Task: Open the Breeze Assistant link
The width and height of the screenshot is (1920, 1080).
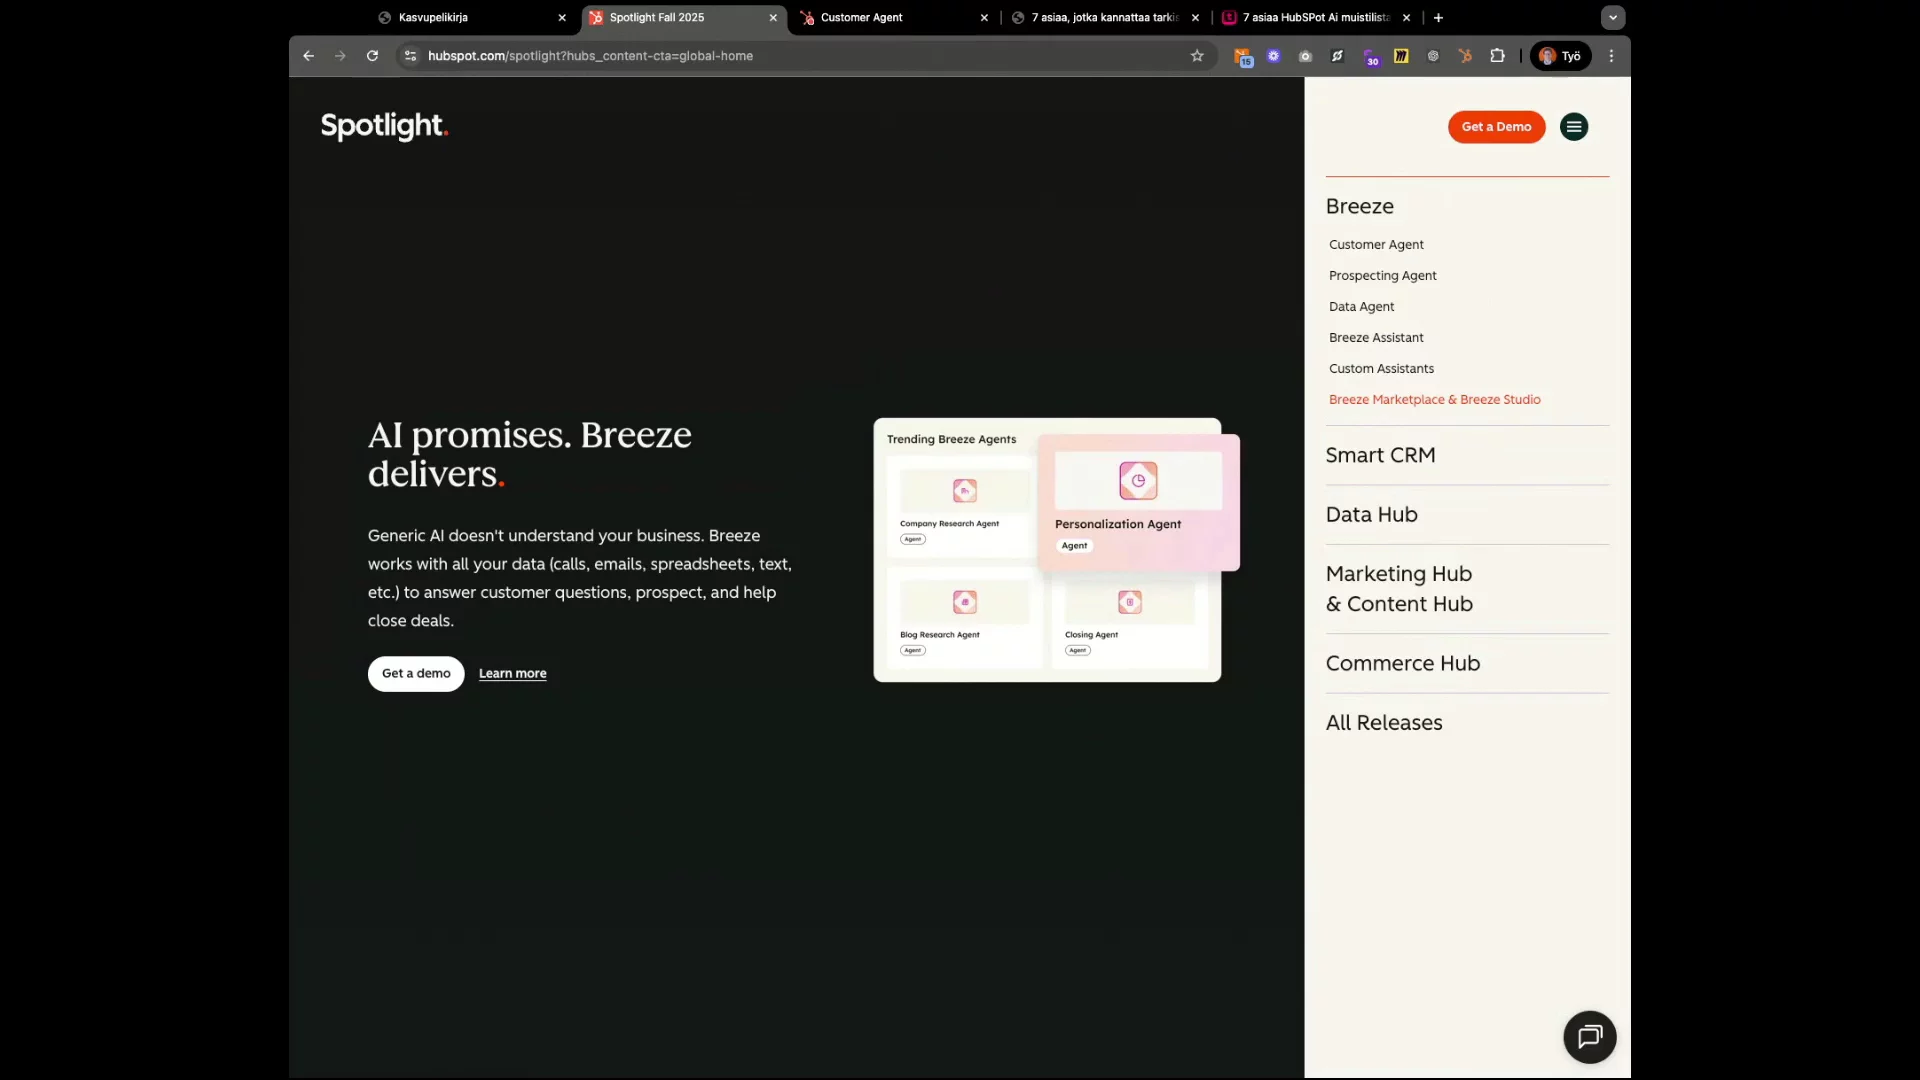Action: (x=1376, y=338)
